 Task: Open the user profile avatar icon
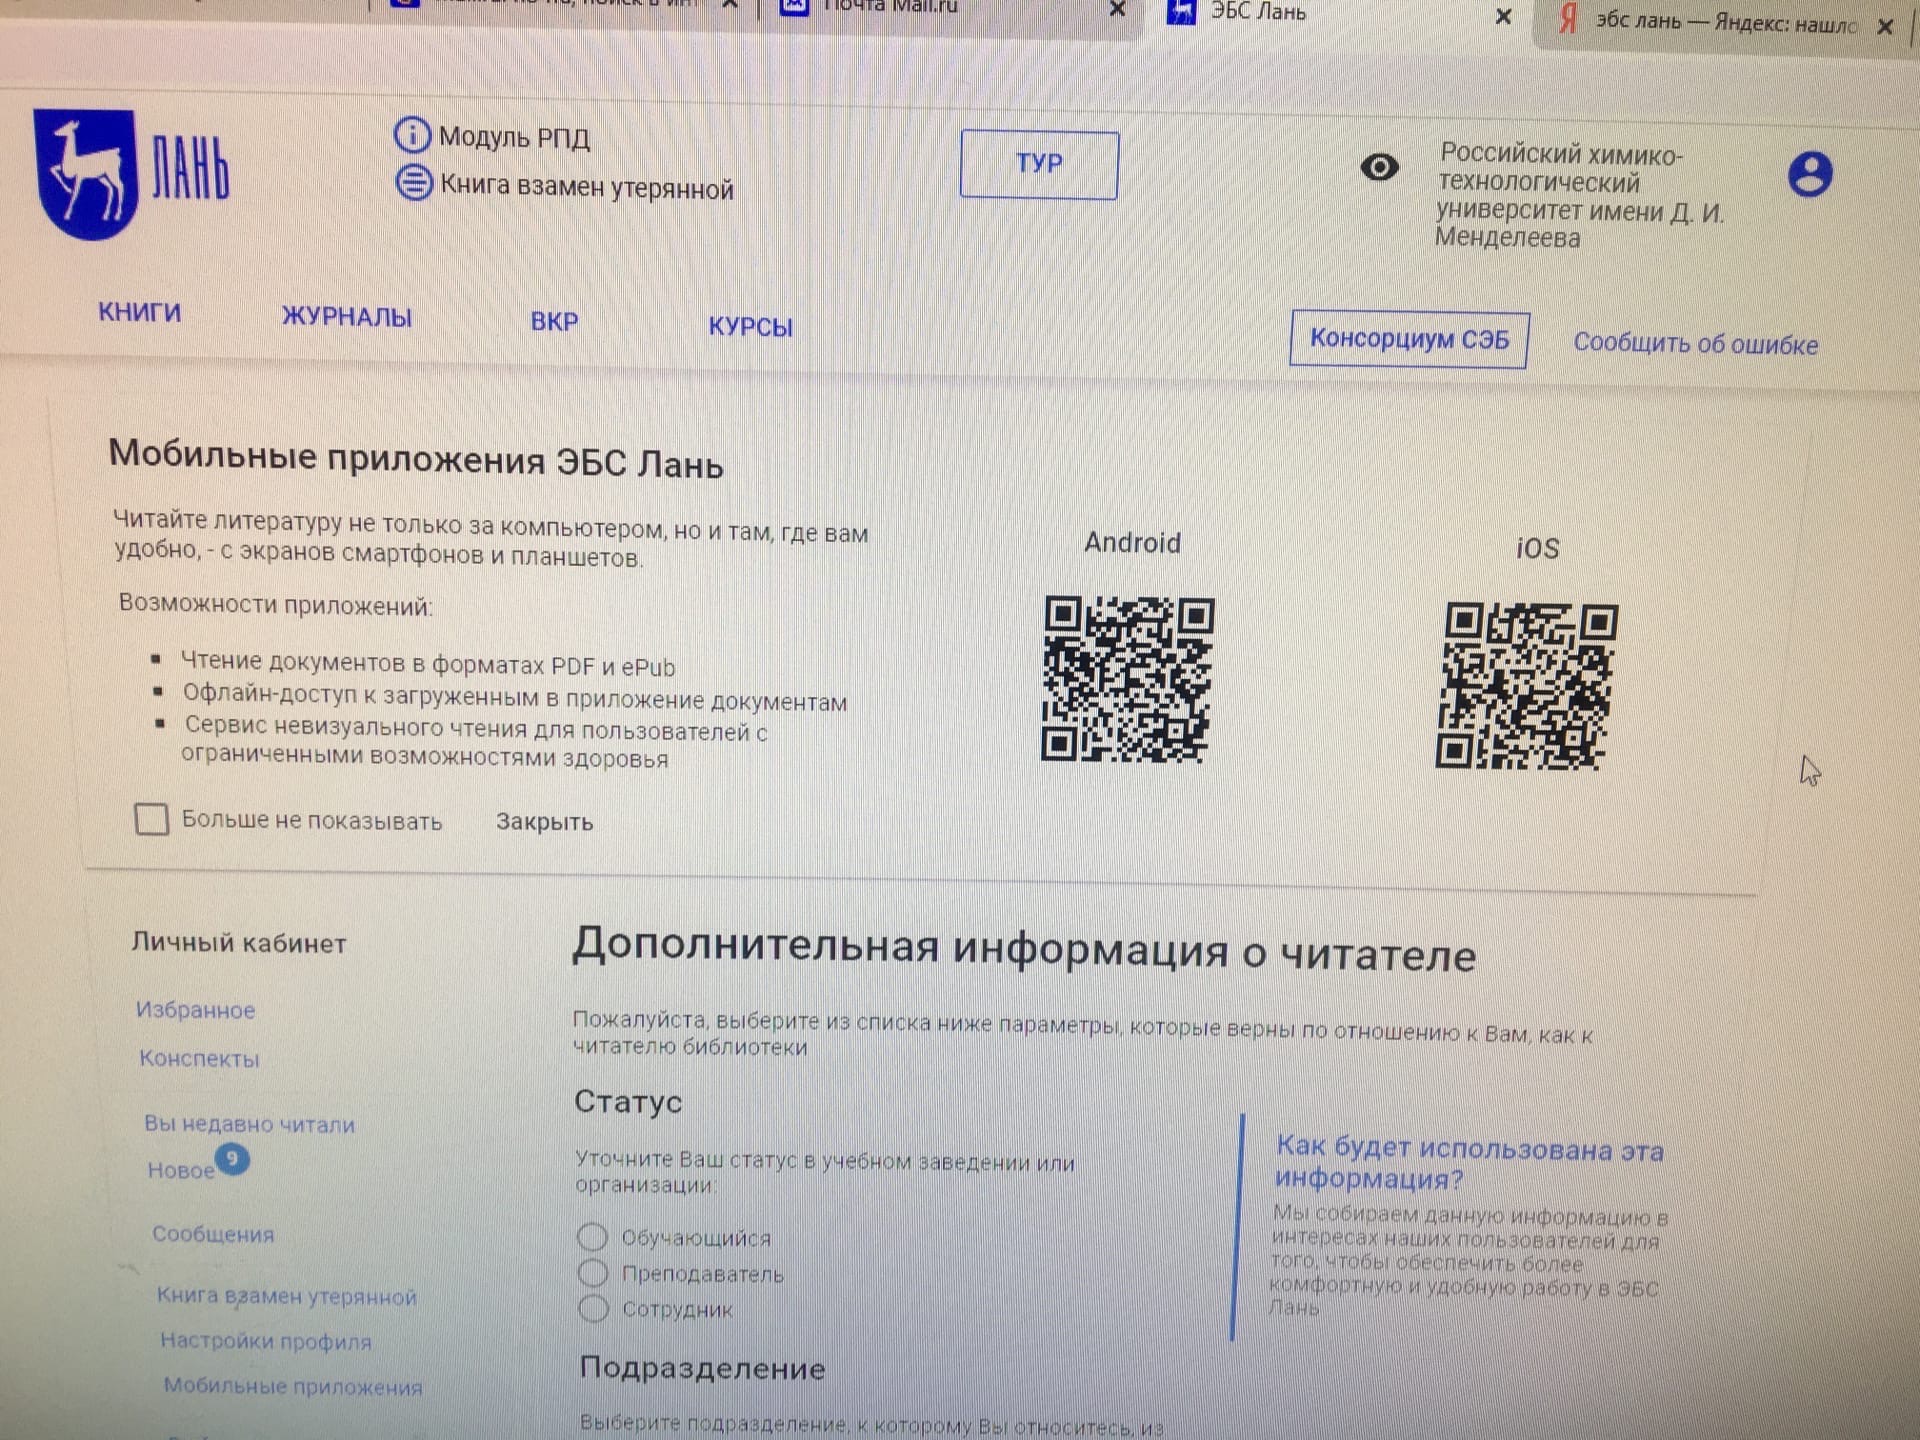(x=1809, y=174)
